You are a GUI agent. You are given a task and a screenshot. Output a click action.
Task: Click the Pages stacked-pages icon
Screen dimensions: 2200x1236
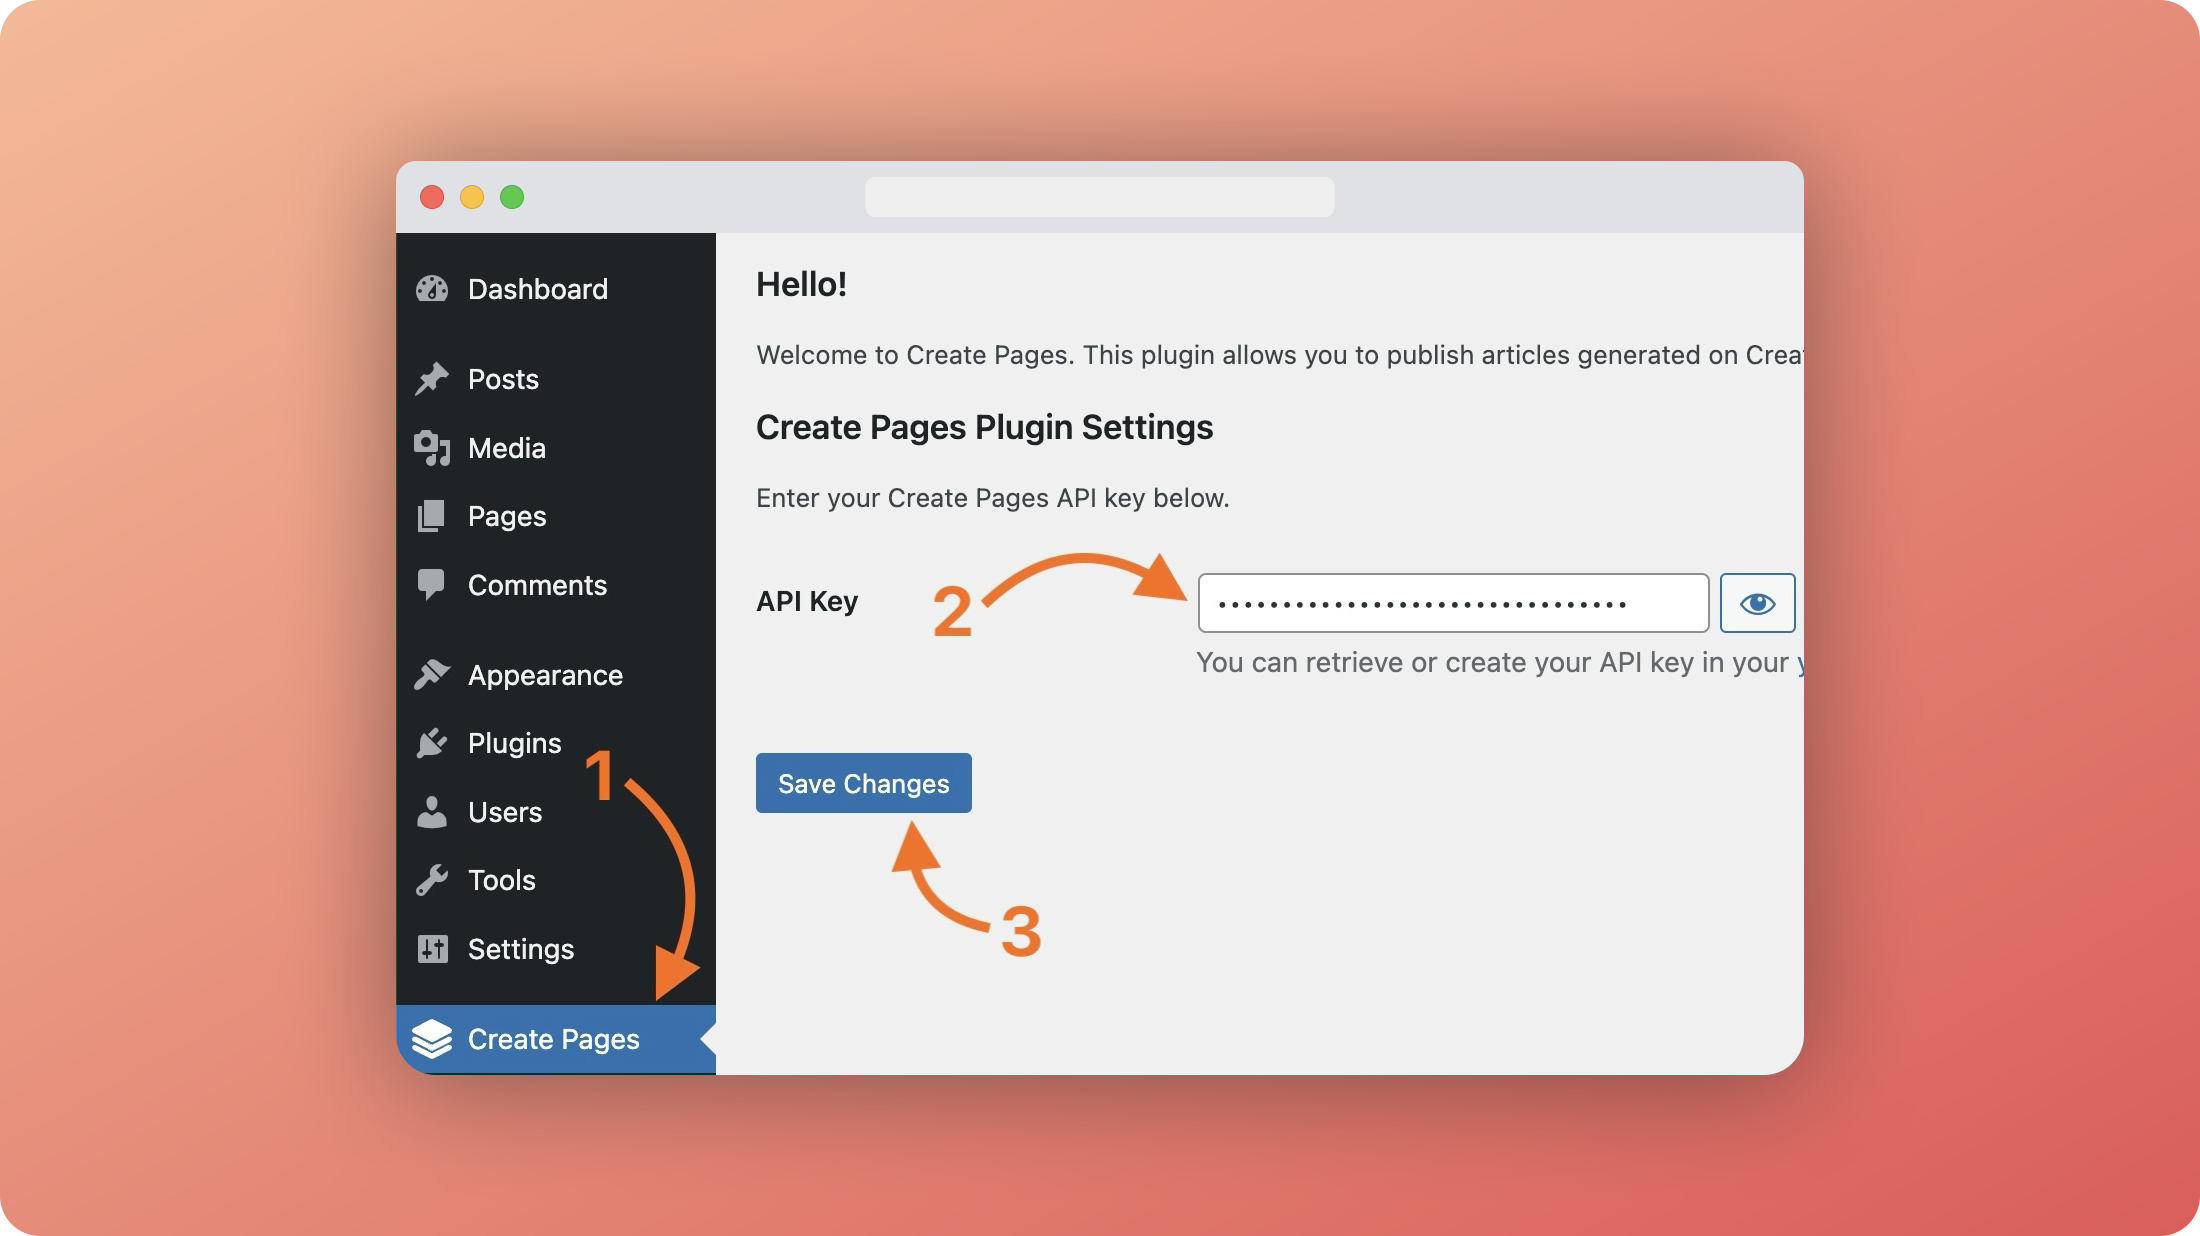coord(432,516)
